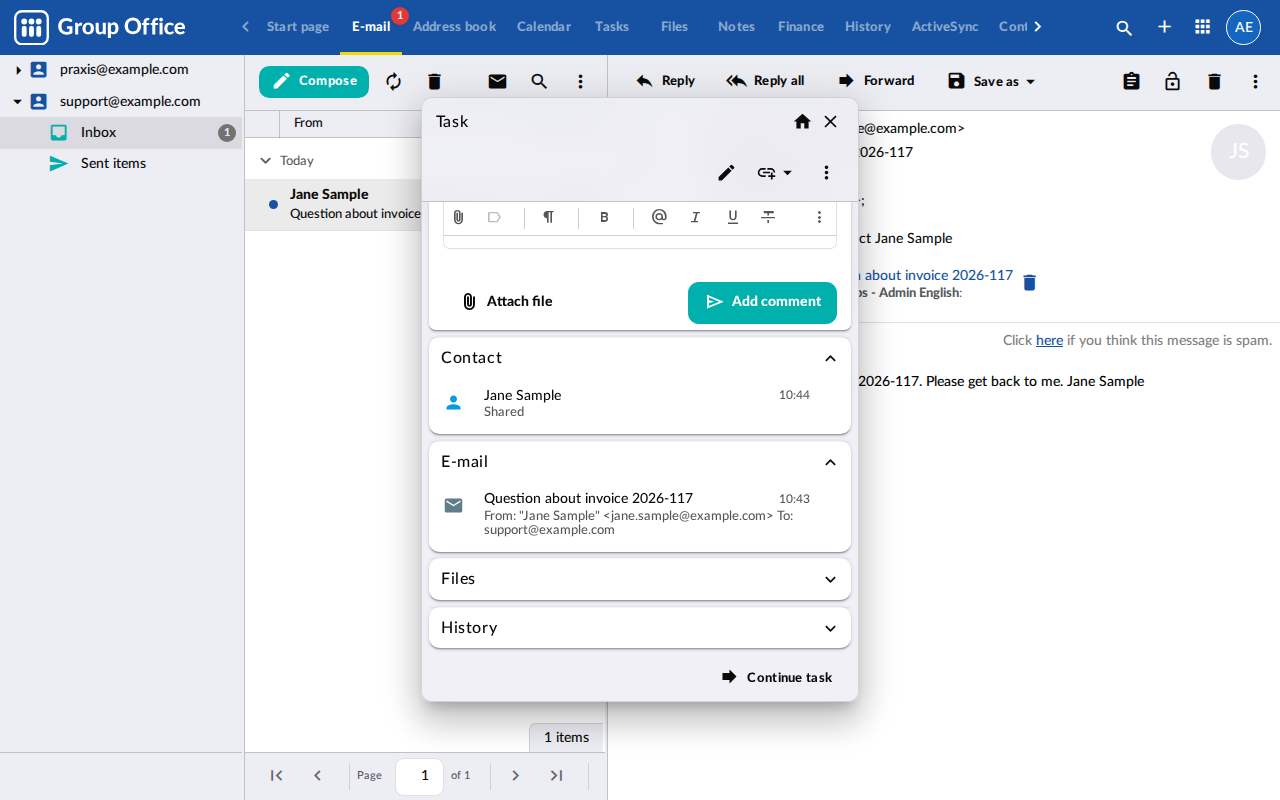The height and width of the screenshot is (800, 1280).
Task: Click the page number input field
Action: (x=420, y=776)
